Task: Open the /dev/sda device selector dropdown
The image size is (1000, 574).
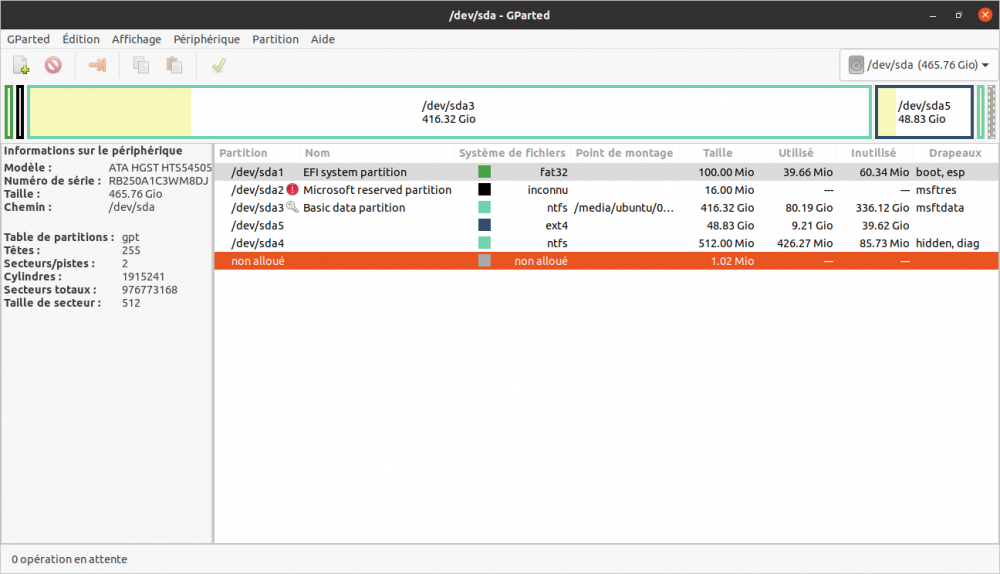Action: (x=918, y=66)
